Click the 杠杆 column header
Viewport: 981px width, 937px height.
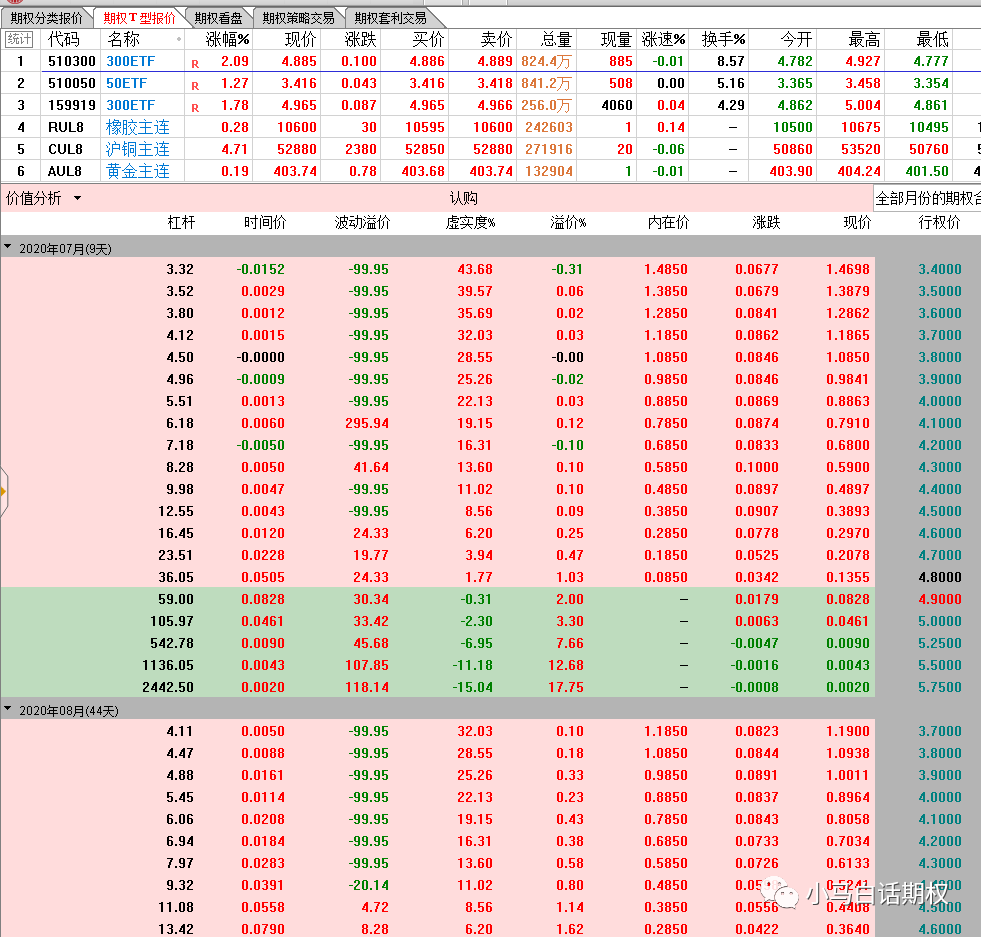point(181,222)
